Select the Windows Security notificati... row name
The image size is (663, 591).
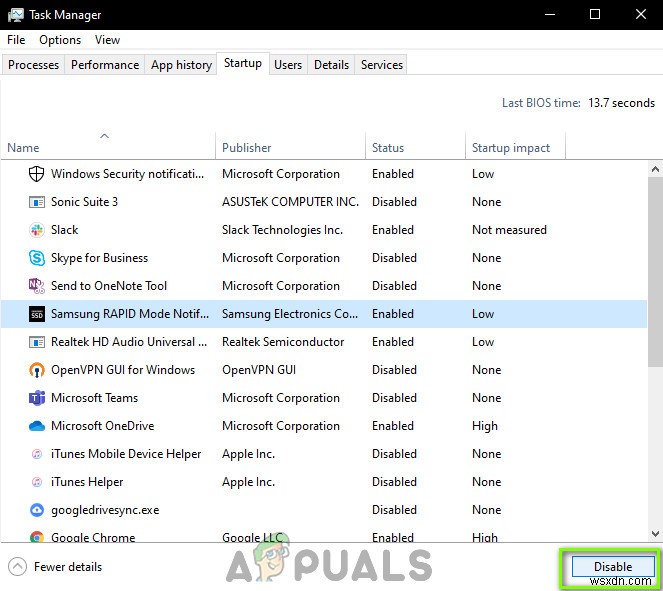[127, 174]
